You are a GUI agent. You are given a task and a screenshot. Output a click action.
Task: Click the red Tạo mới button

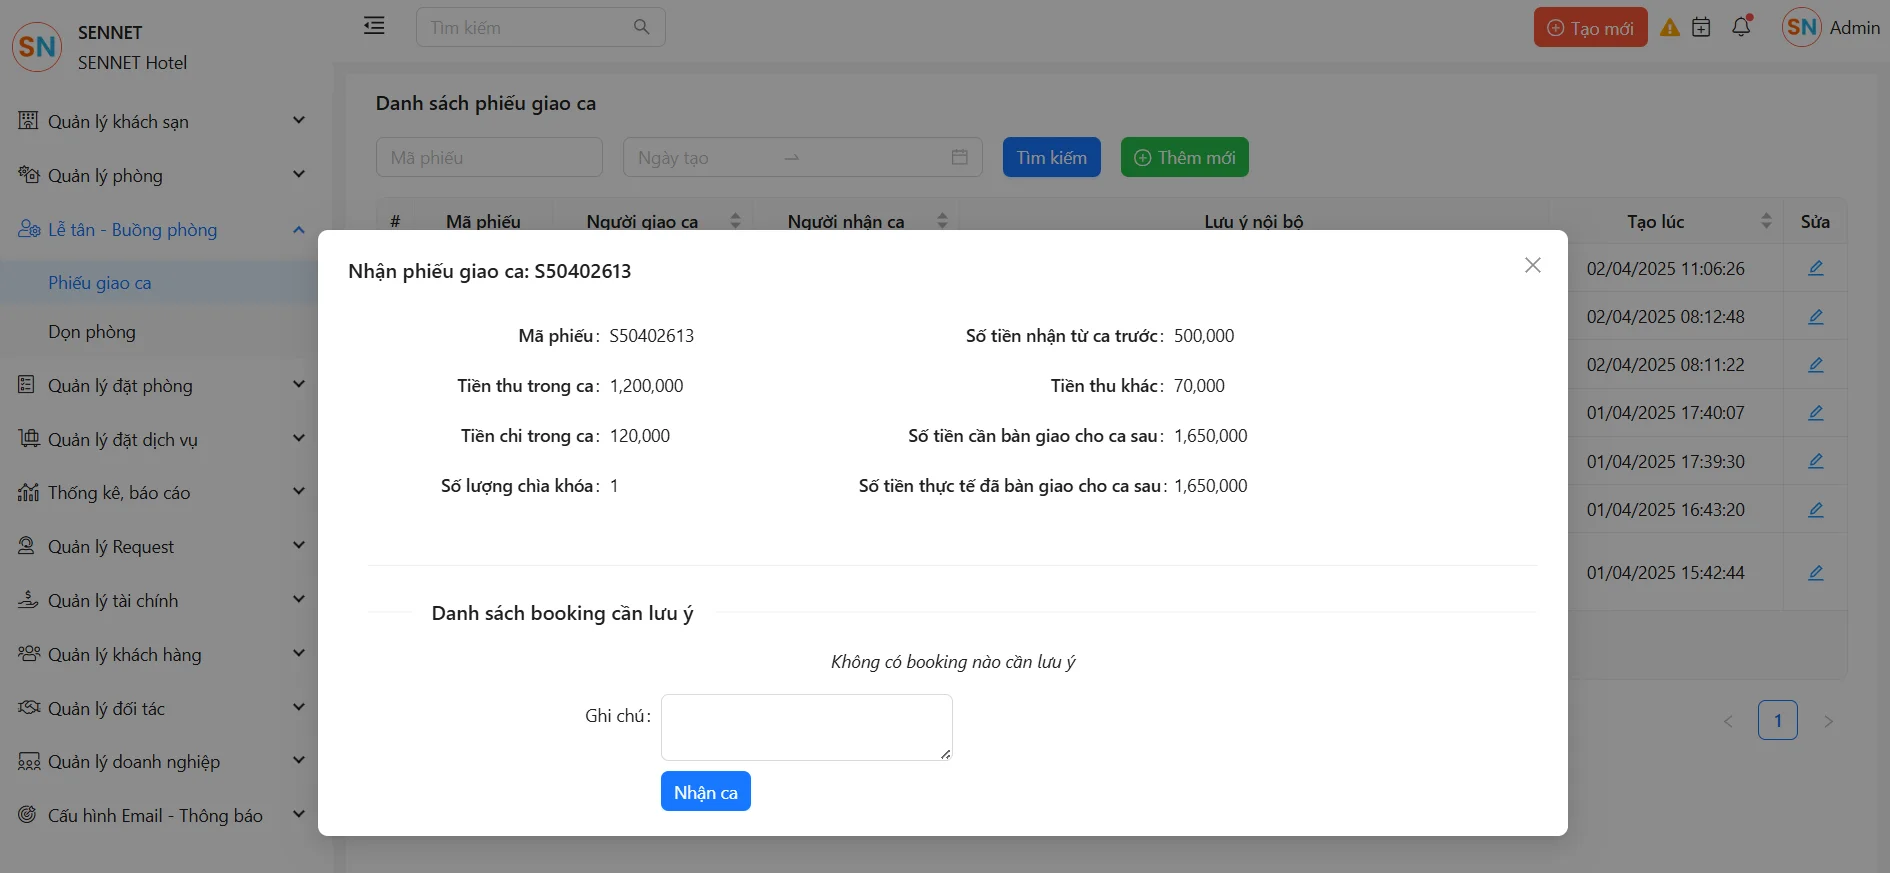pos(1590,28)
